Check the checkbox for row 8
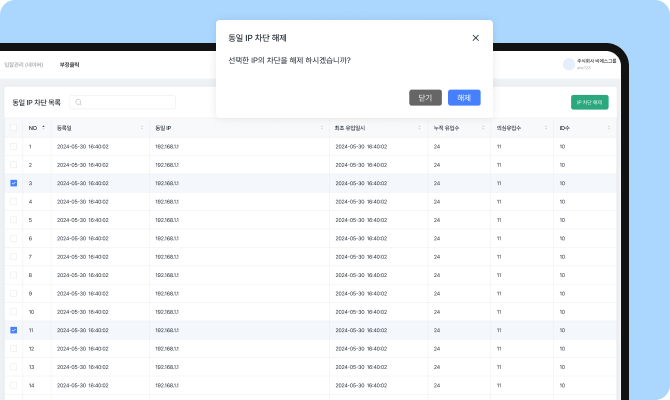The height and width of the screenshot is (400, 670). tap(14, 275)
